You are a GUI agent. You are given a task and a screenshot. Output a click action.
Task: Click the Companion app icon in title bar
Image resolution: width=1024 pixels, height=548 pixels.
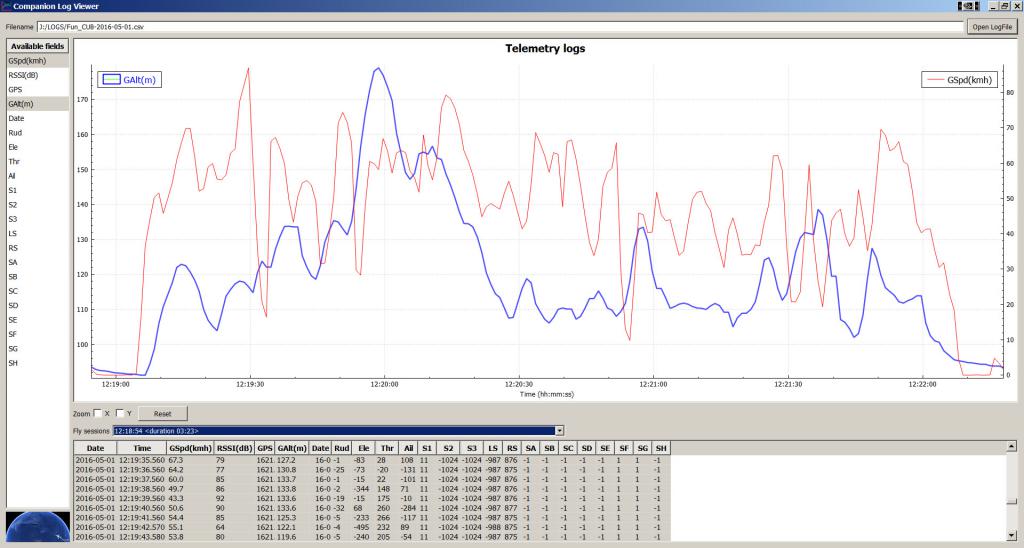pos(6,6)
